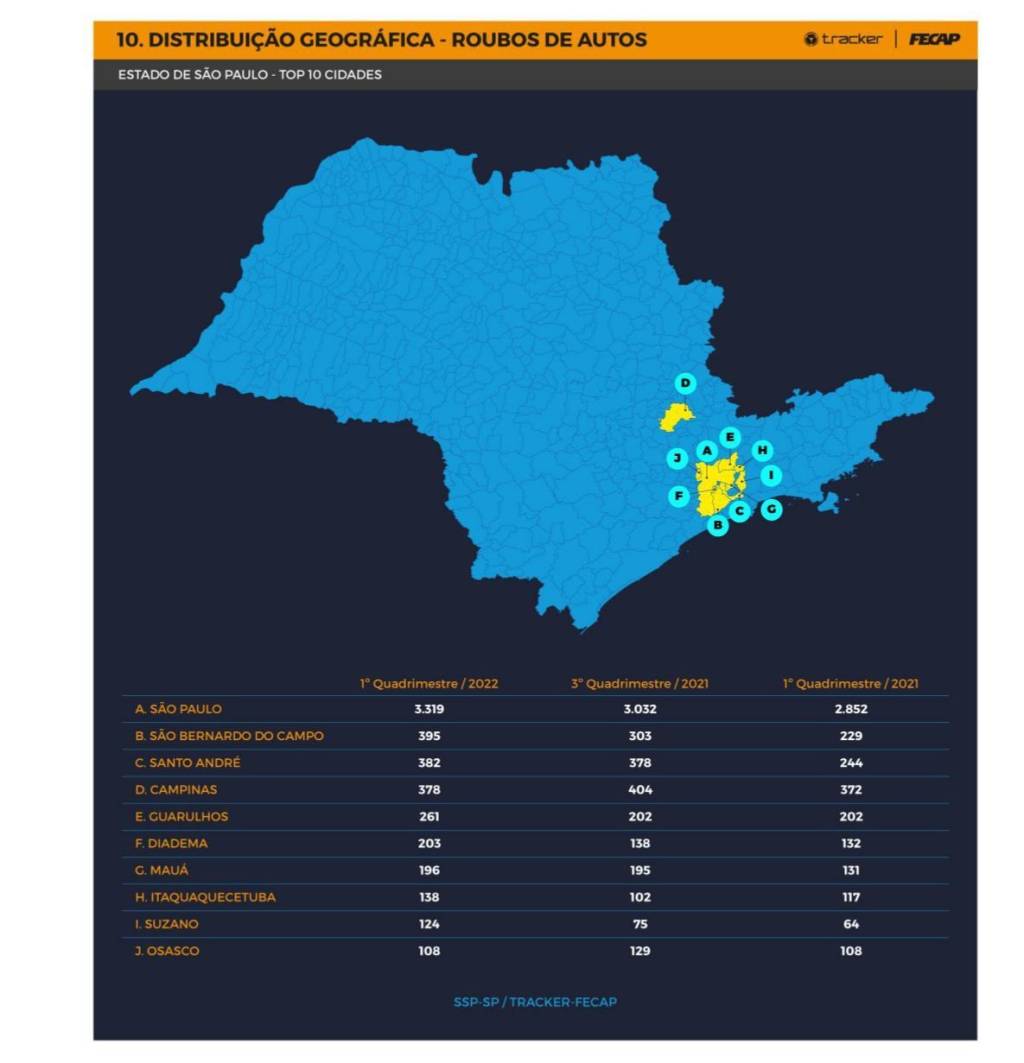The height and width of the screenshot is (1063, 1024).
Task: Click value 372 in Campinas row
Action: point(851,790)
